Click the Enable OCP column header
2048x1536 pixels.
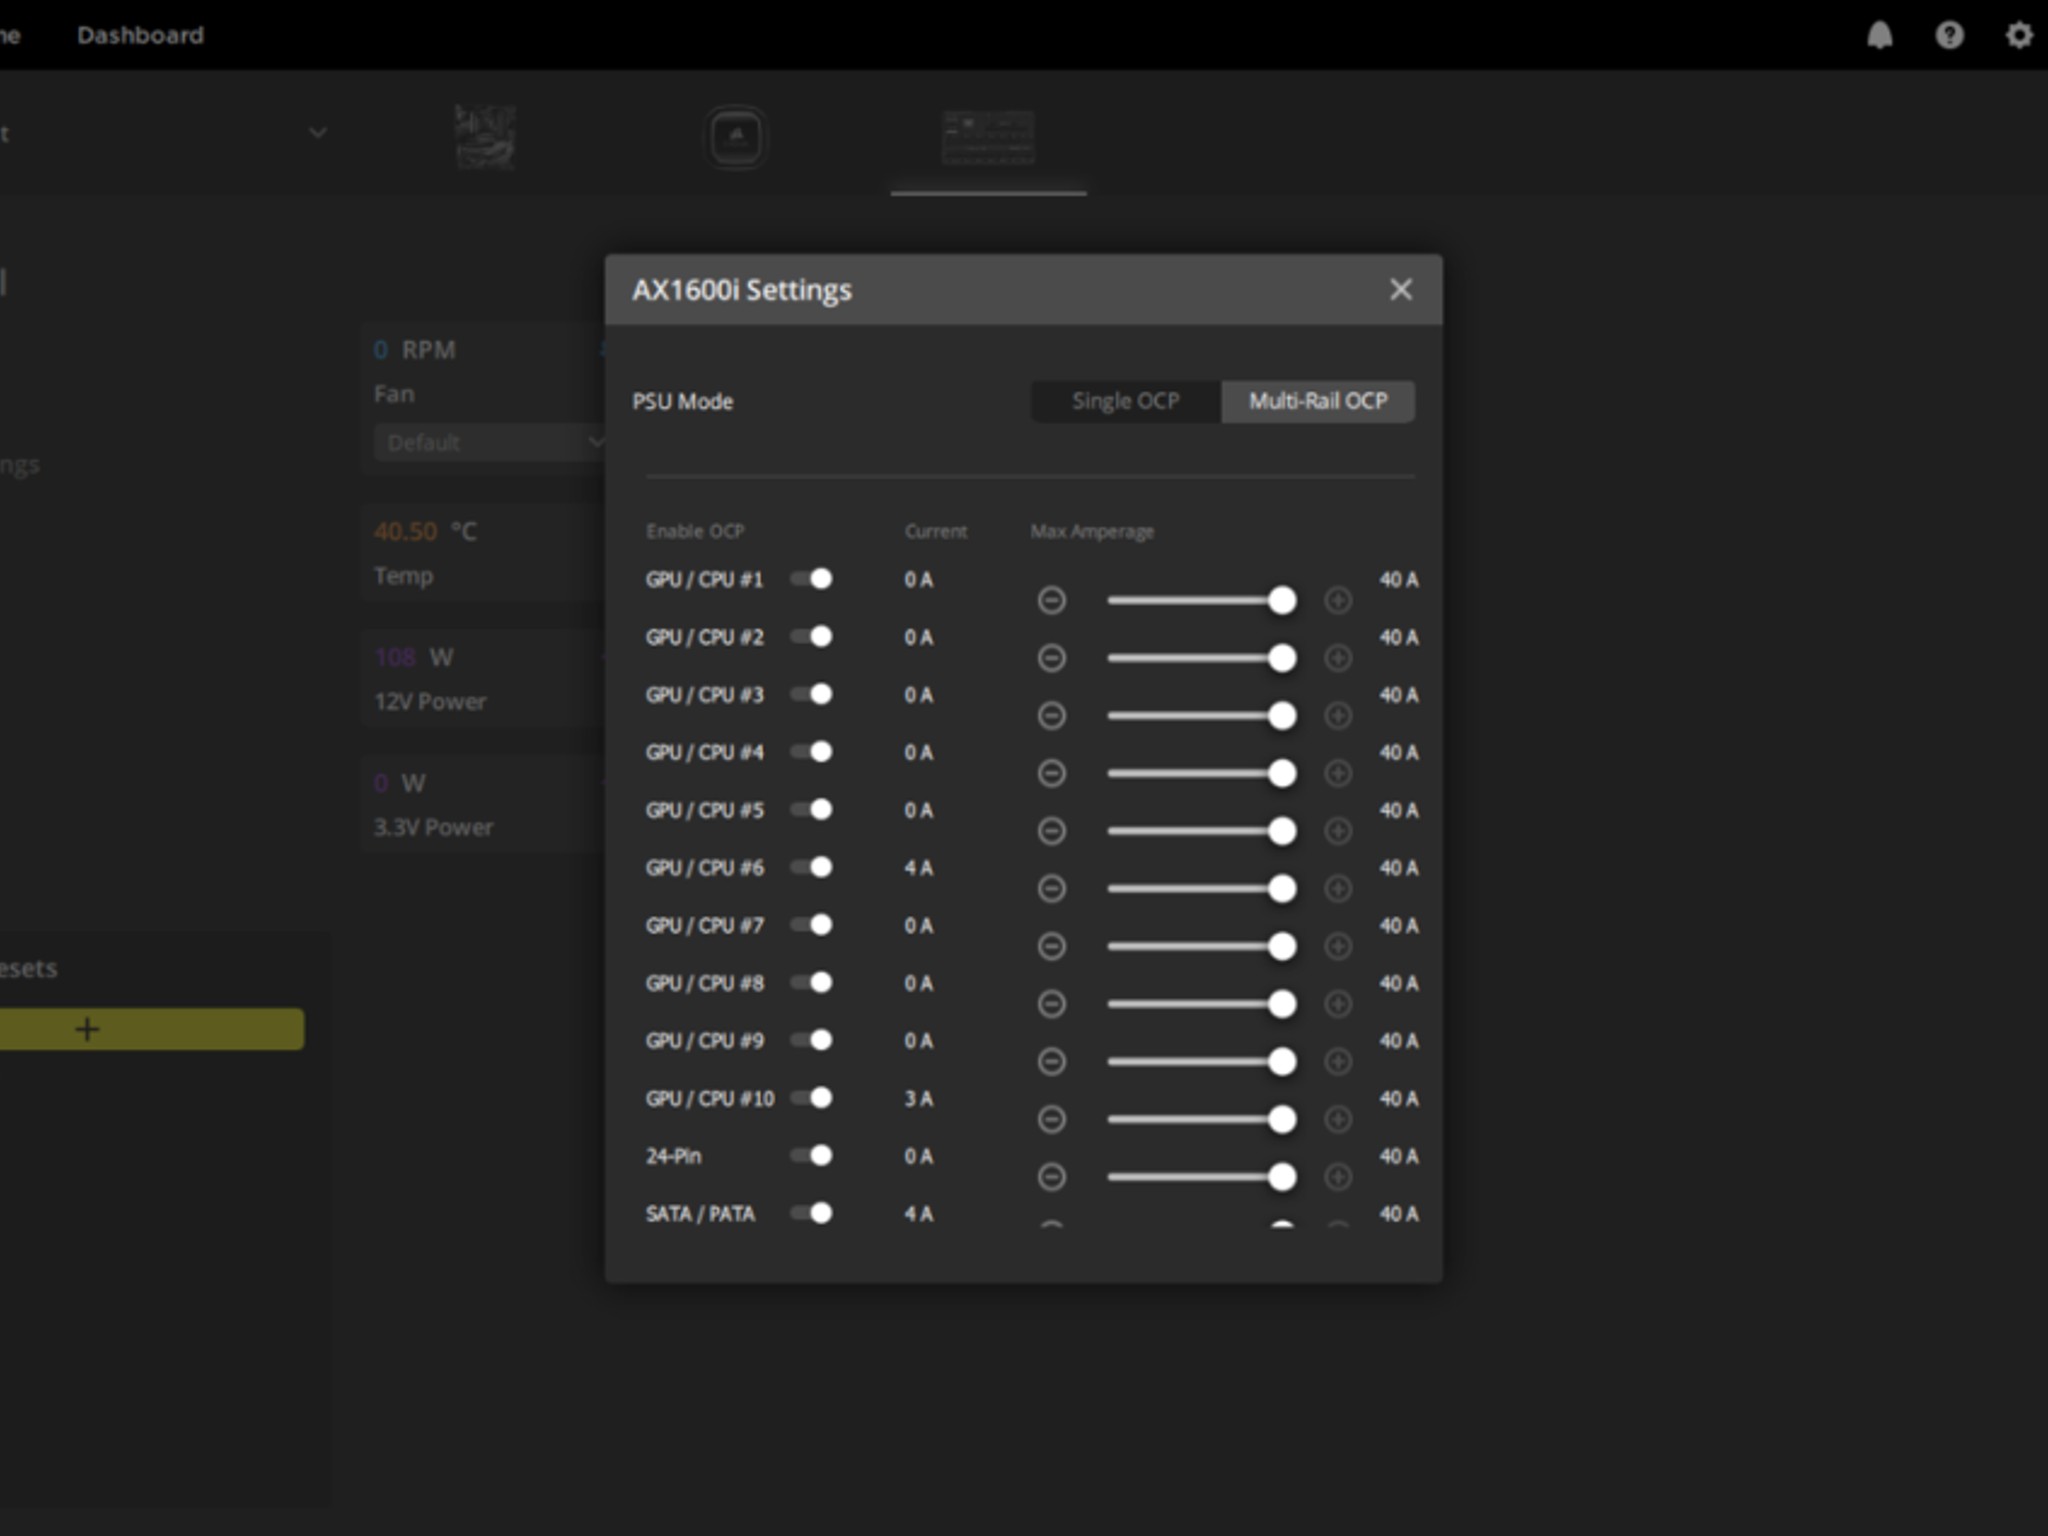point(695,531)
